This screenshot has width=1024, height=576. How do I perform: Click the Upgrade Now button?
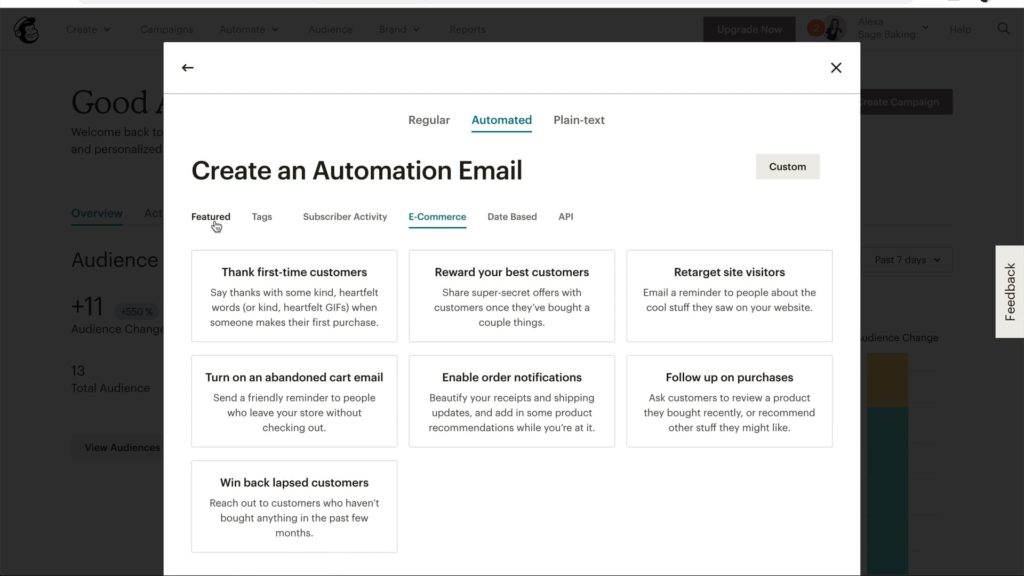pos(749,29)
